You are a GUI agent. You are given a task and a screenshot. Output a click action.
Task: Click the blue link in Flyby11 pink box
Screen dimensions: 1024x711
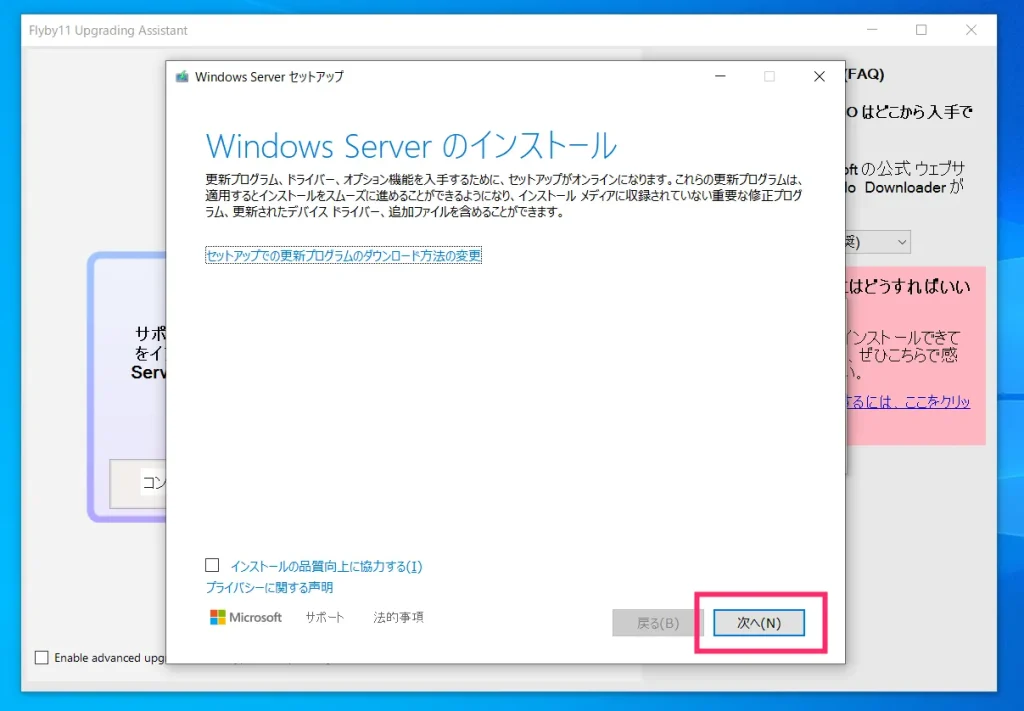(x=908, y=402)
